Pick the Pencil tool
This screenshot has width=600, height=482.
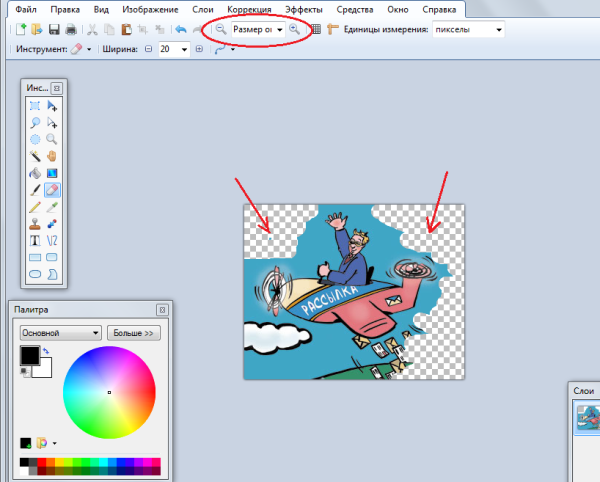point(35,206)
